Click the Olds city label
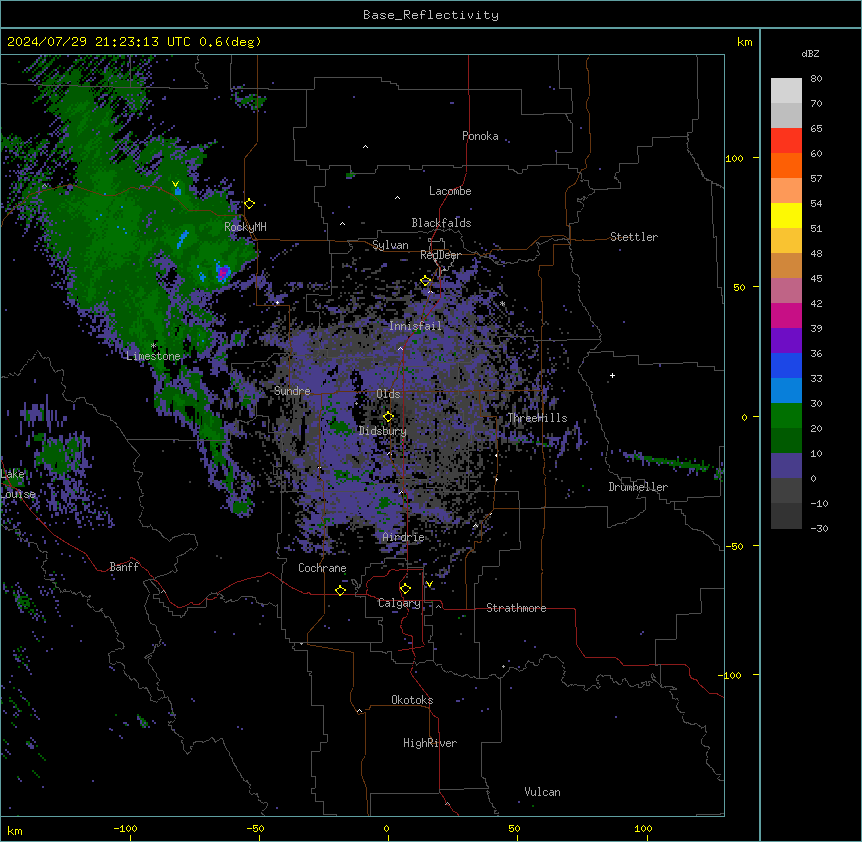 click(388, 394)
